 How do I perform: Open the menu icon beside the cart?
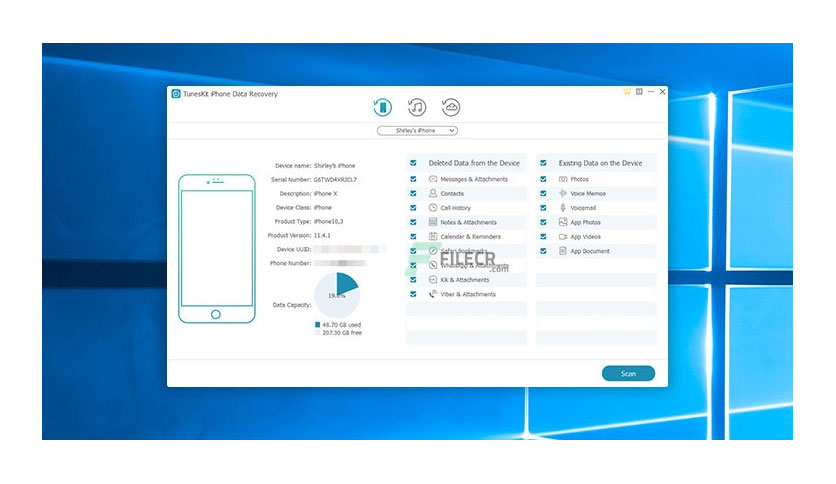(639, 92)
